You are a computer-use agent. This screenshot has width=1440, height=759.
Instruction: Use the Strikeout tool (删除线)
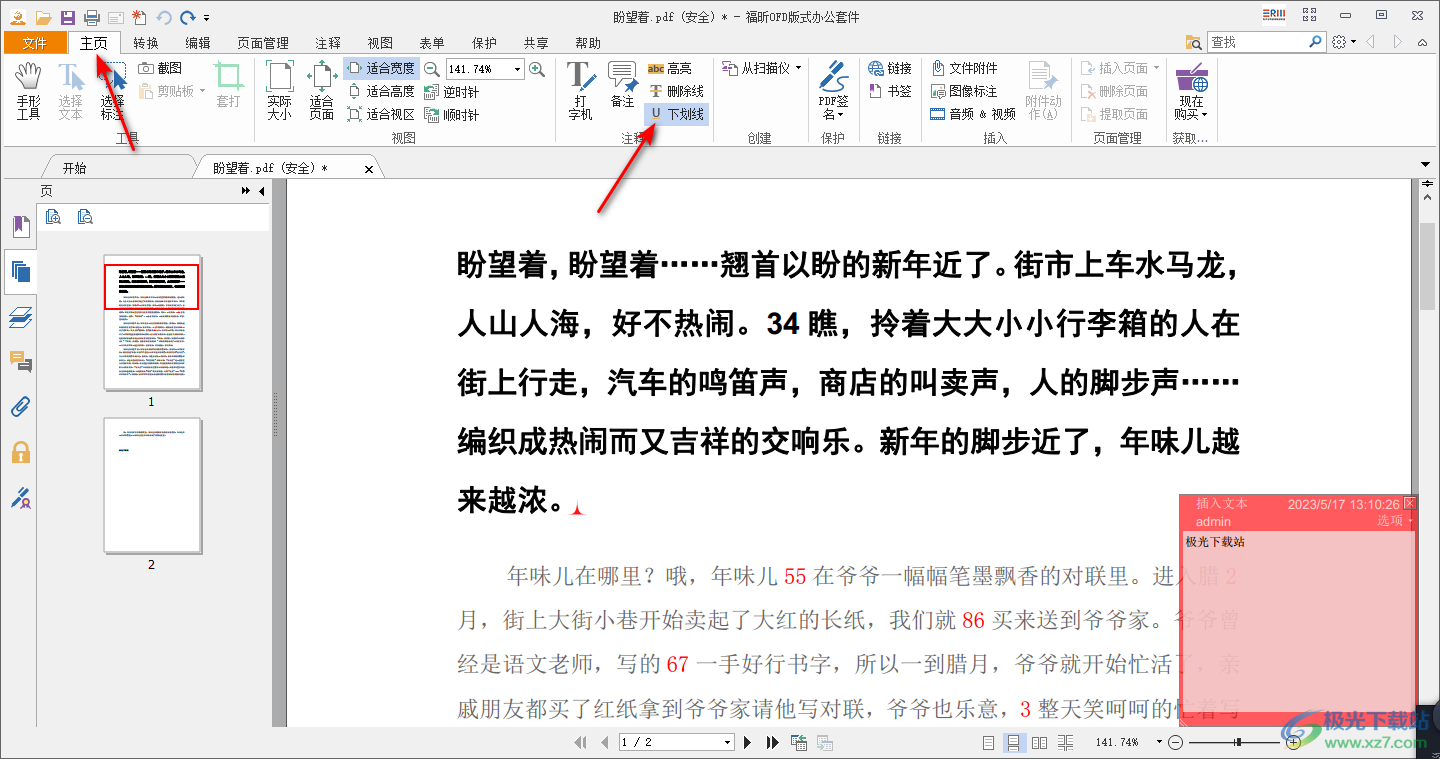[676, 91]
